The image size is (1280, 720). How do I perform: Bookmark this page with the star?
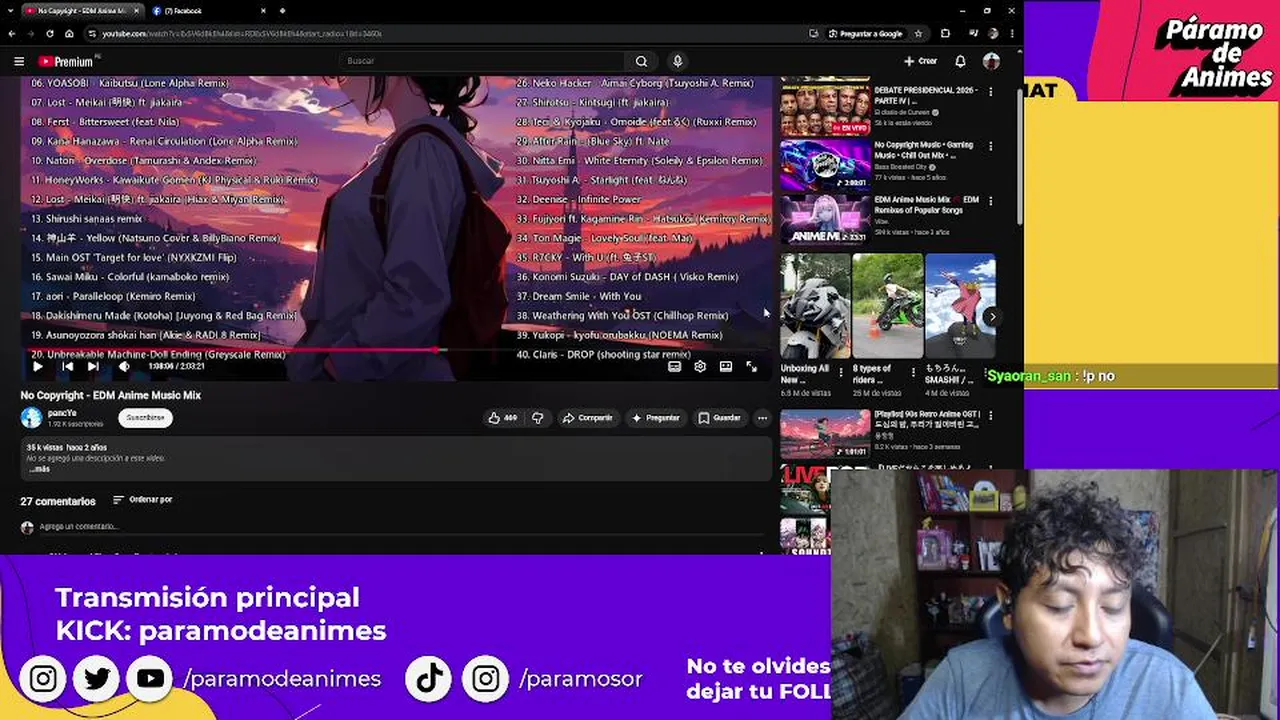[x=918, y=34]
